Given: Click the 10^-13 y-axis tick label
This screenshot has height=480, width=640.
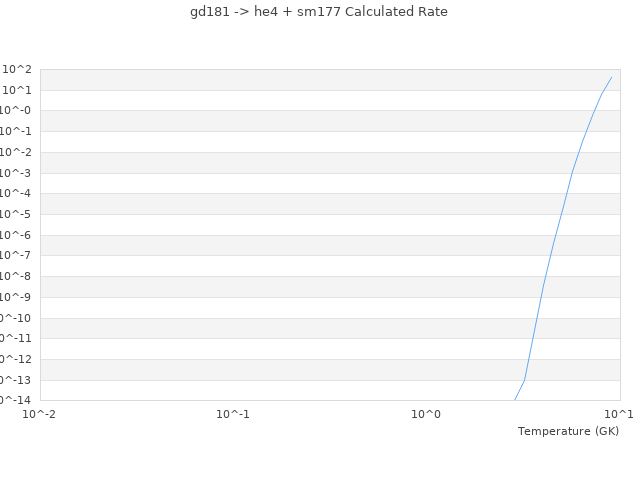Looking at the screenshot, I should (14, 380).
